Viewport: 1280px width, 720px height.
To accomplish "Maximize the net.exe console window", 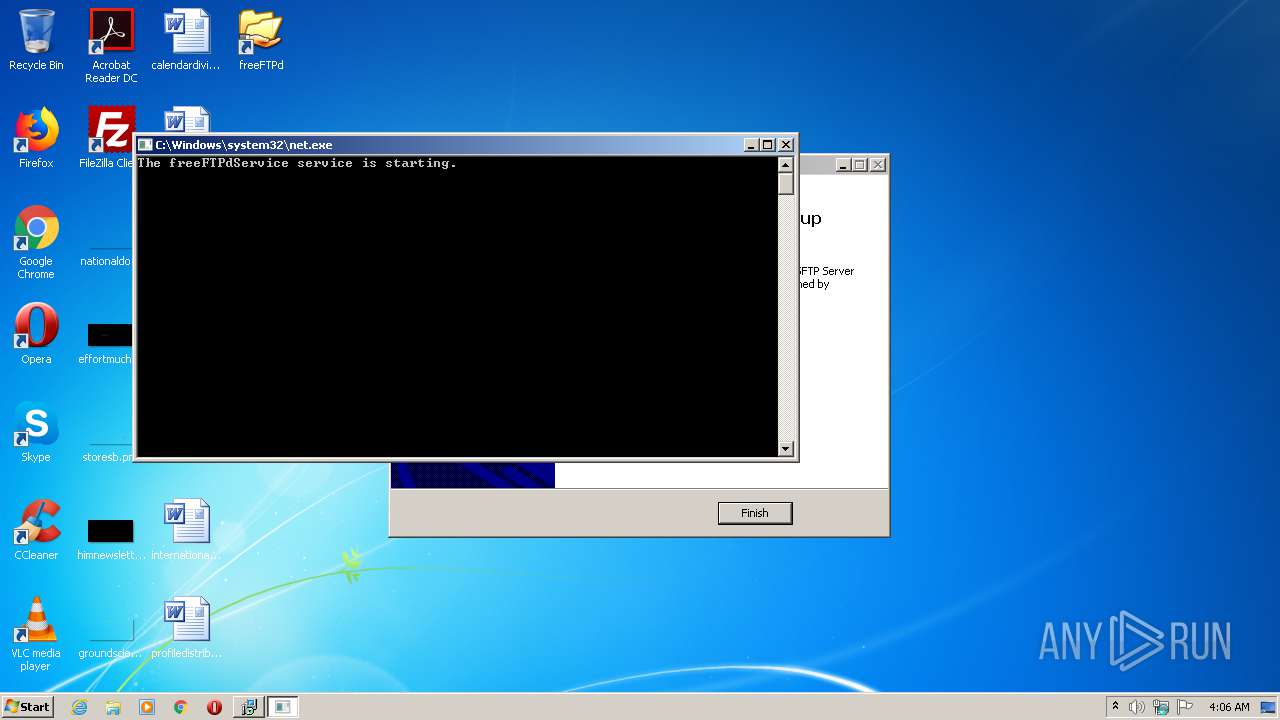I will point(768,145).
